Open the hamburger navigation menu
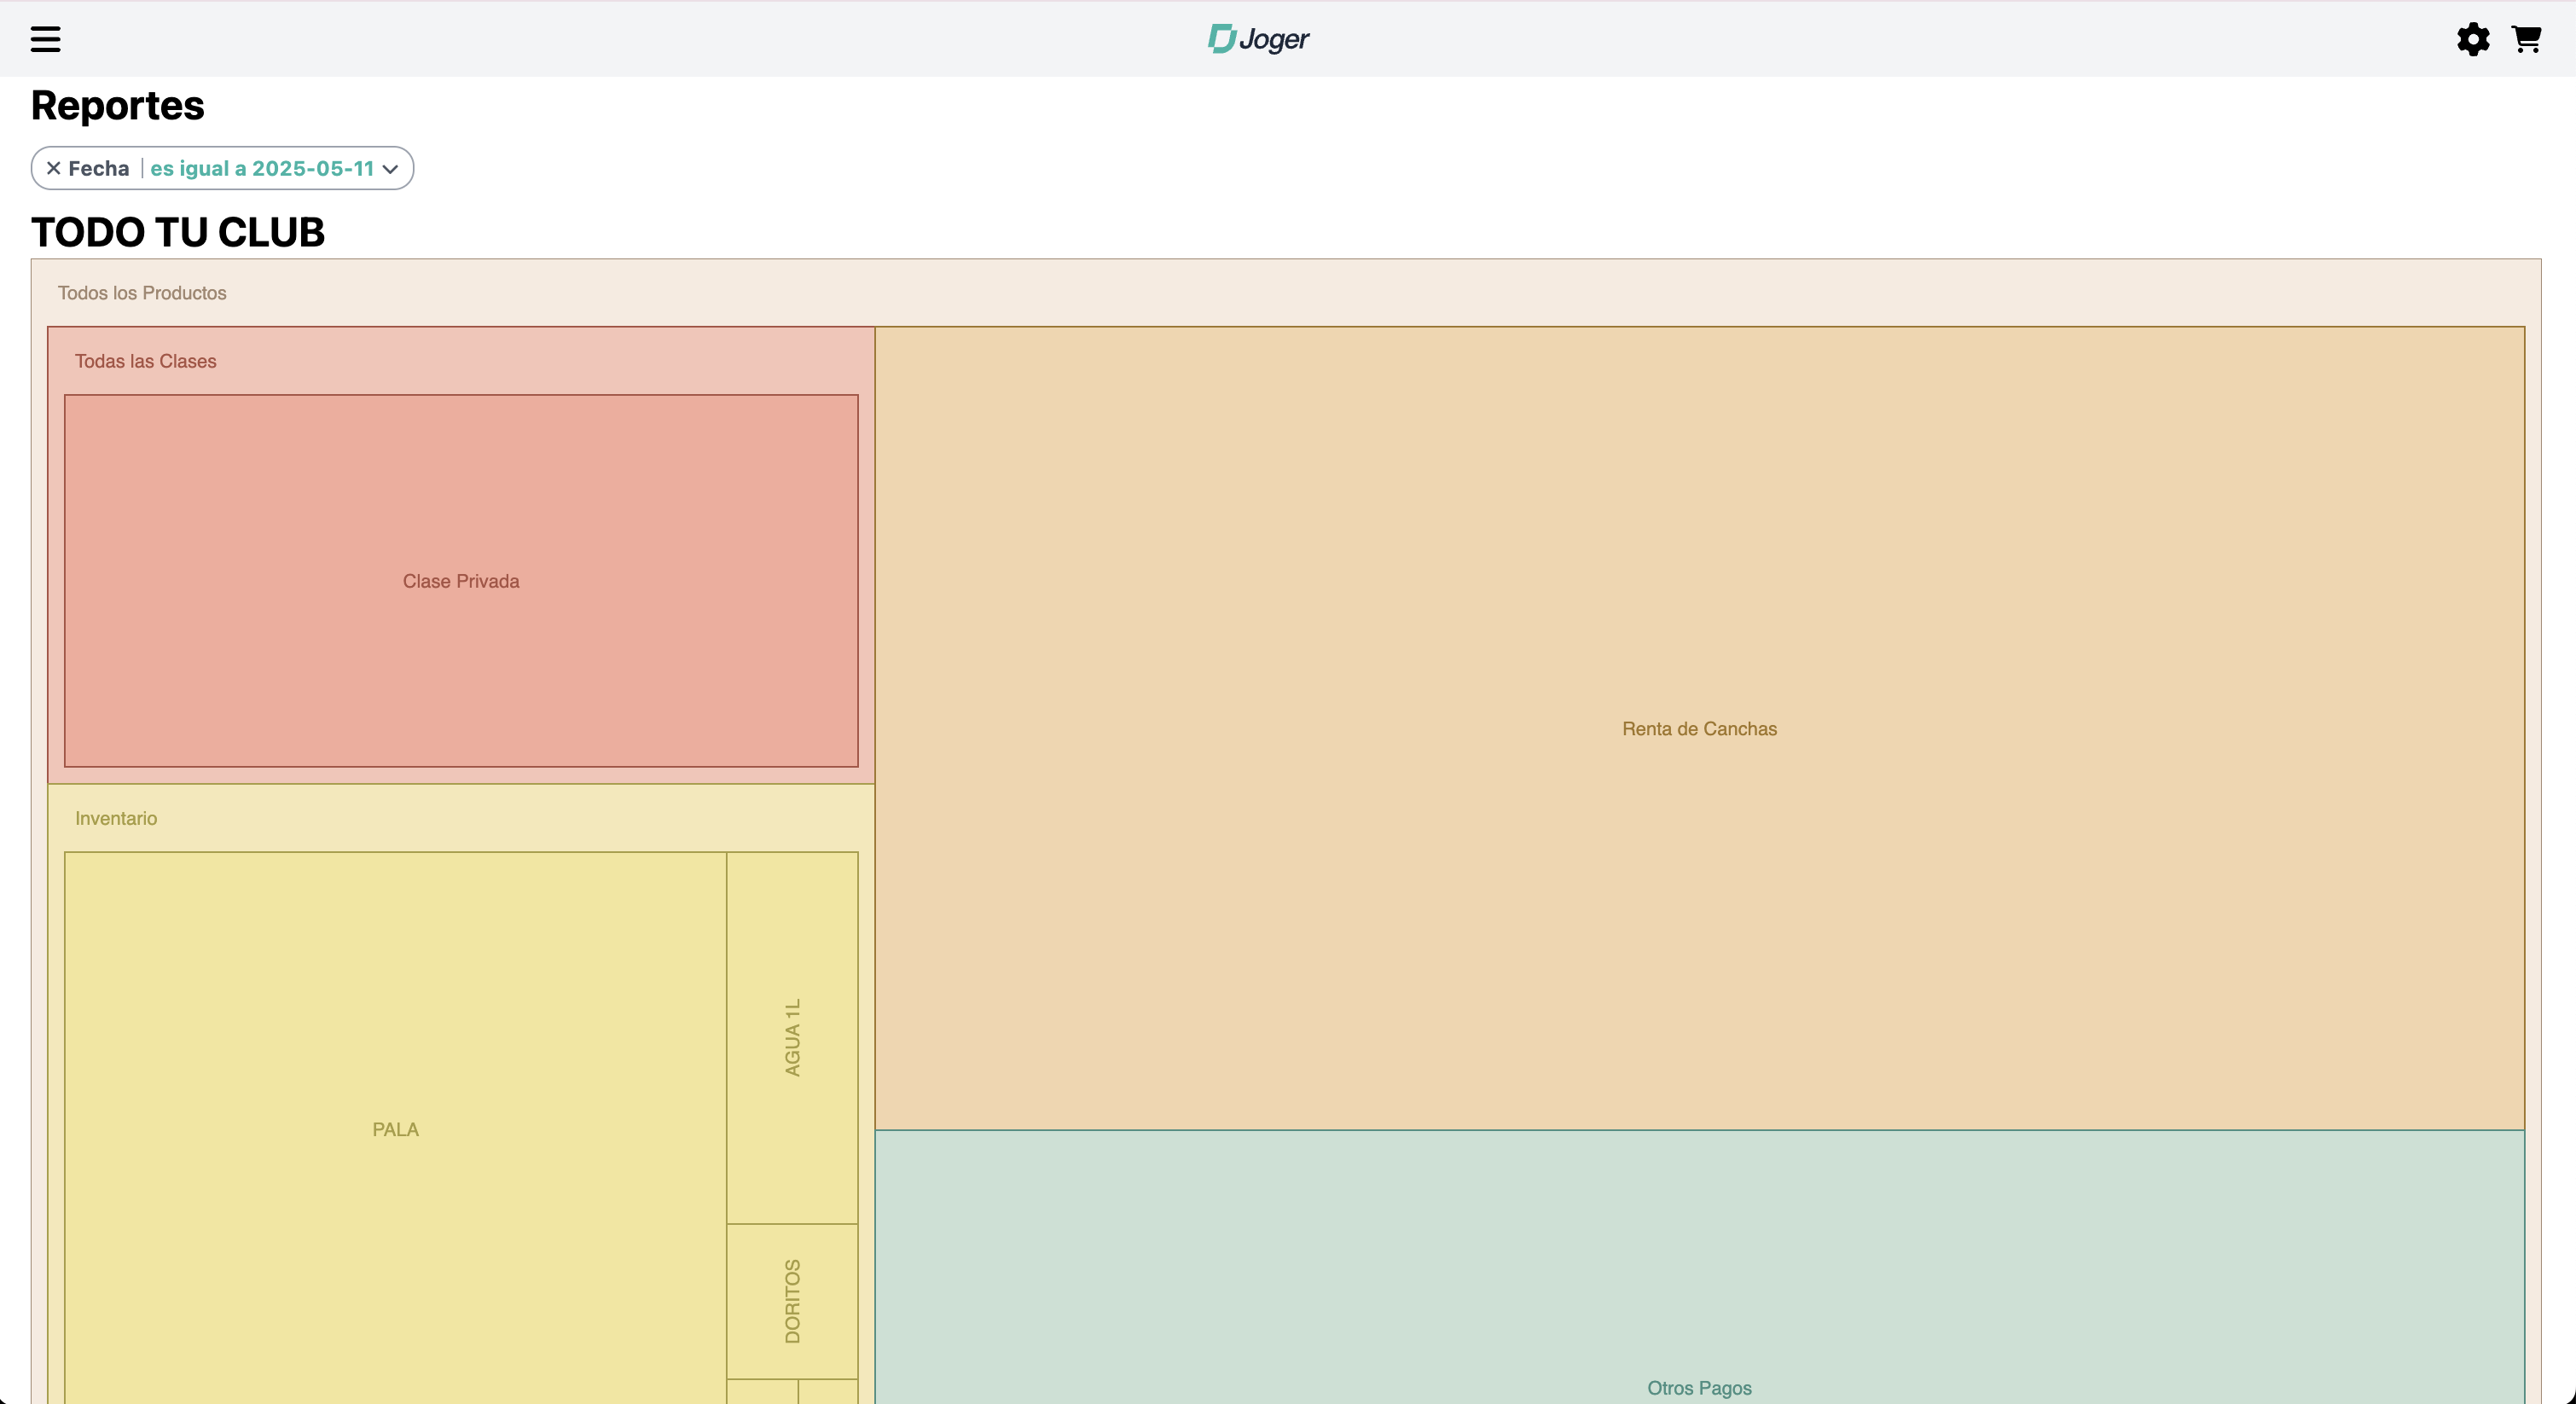The image size is (2576, 1404). click(45, 39)
